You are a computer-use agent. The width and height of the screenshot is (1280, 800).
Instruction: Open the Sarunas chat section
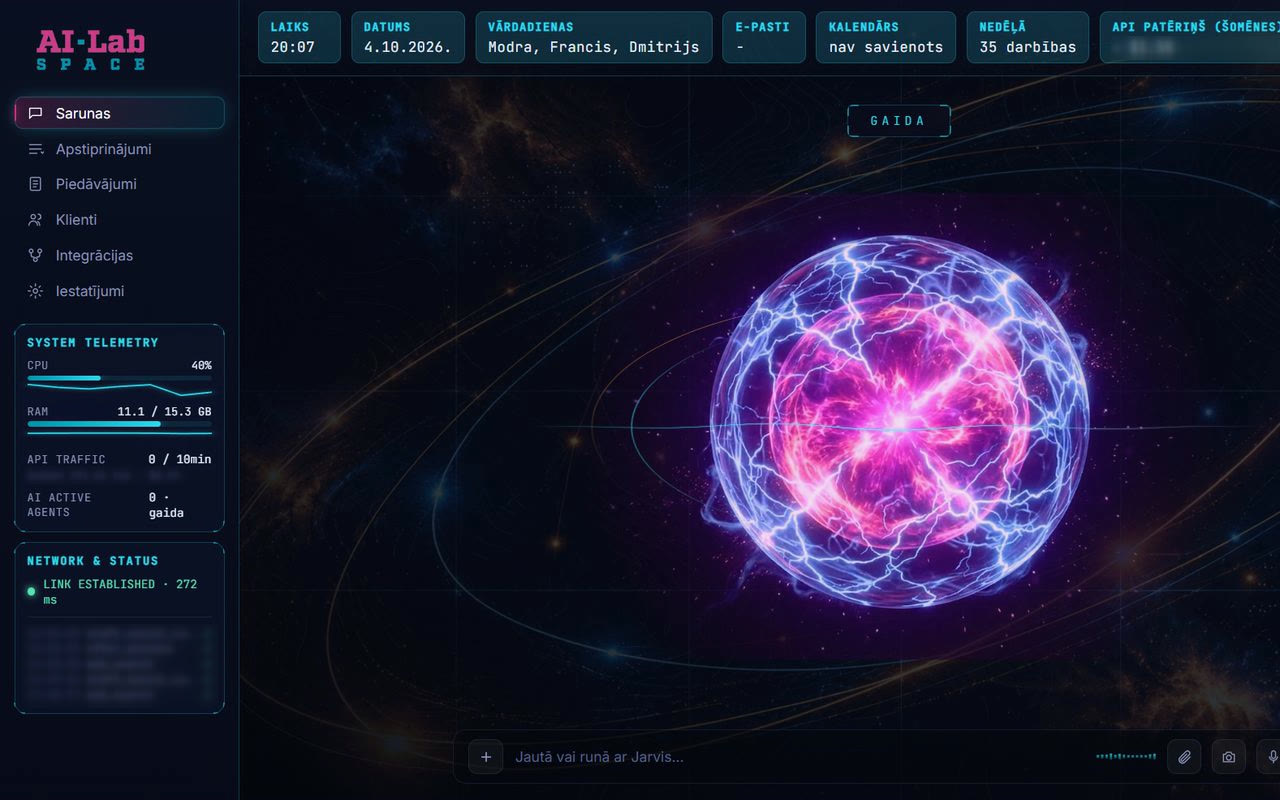119,113
